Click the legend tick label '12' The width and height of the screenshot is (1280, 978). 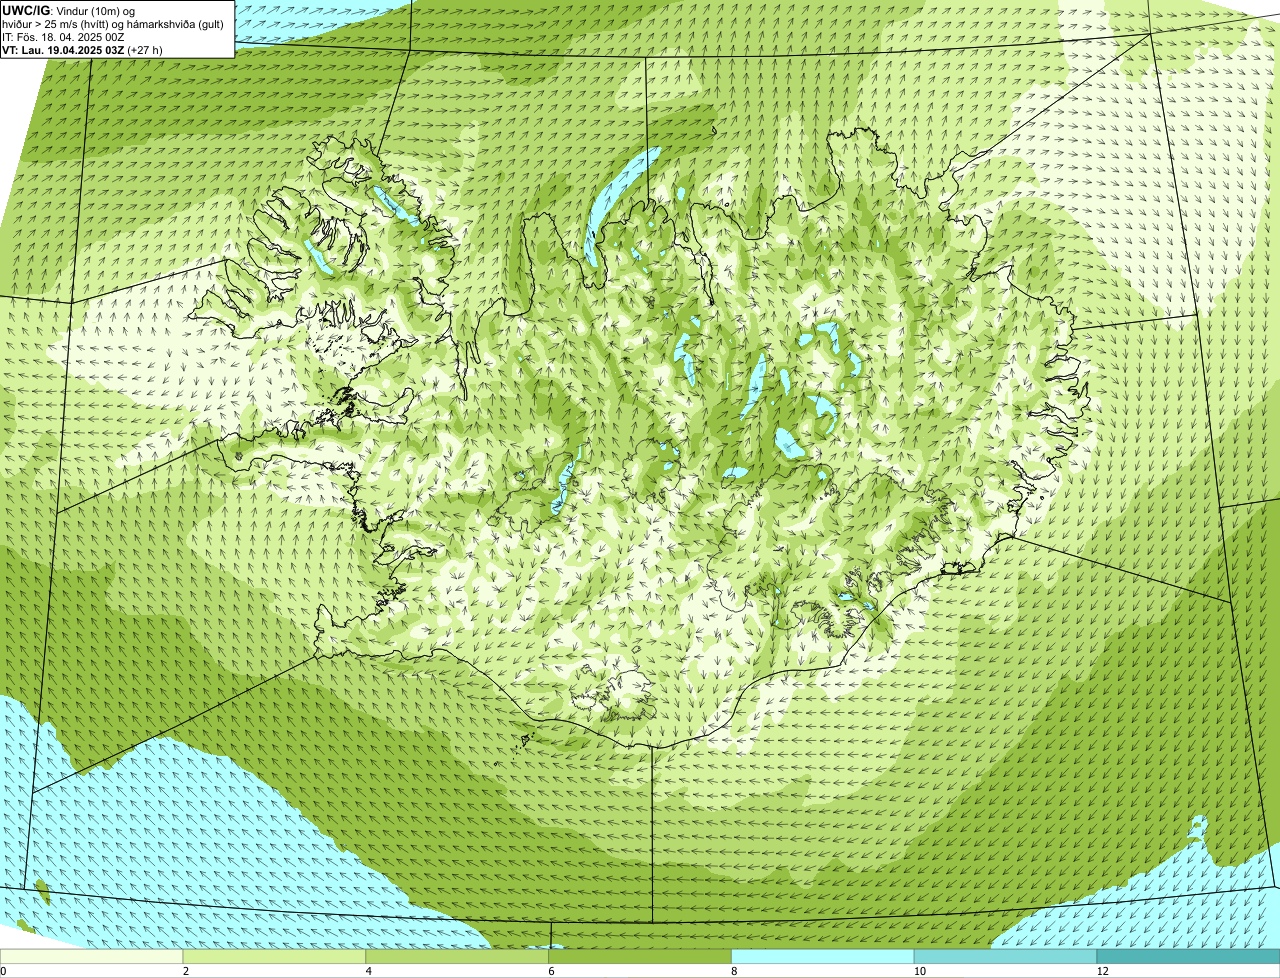[x=1101, y=971]
